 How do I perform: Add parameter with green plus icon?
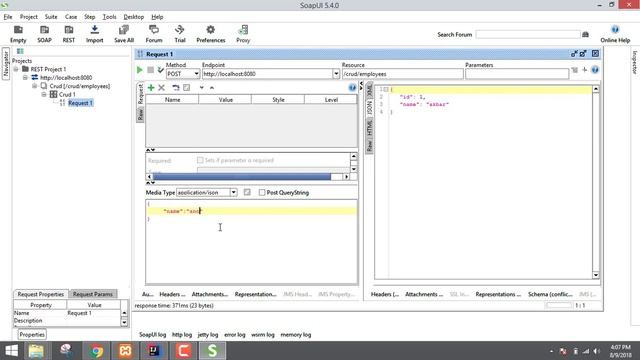[x=151, y=87]
